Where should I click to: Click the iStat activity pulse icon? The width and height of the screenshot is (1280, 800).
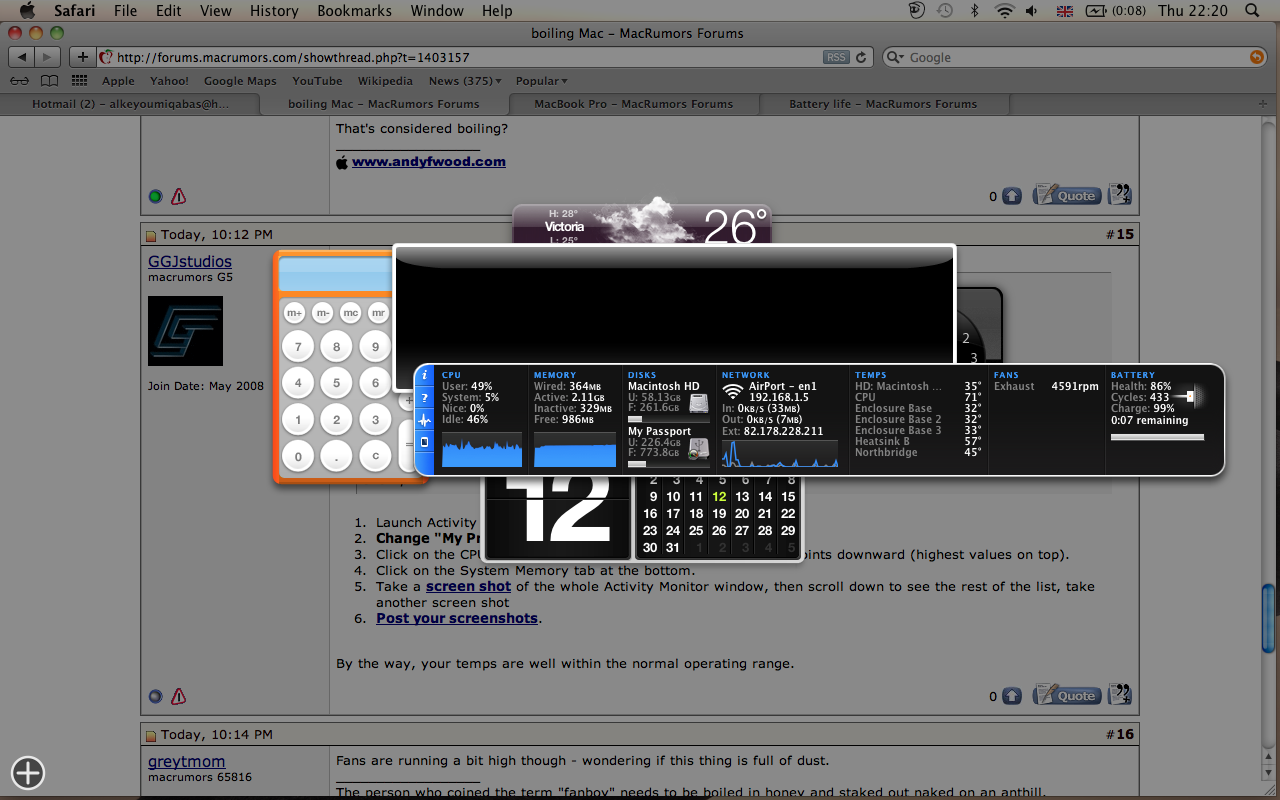coord(424,420)
